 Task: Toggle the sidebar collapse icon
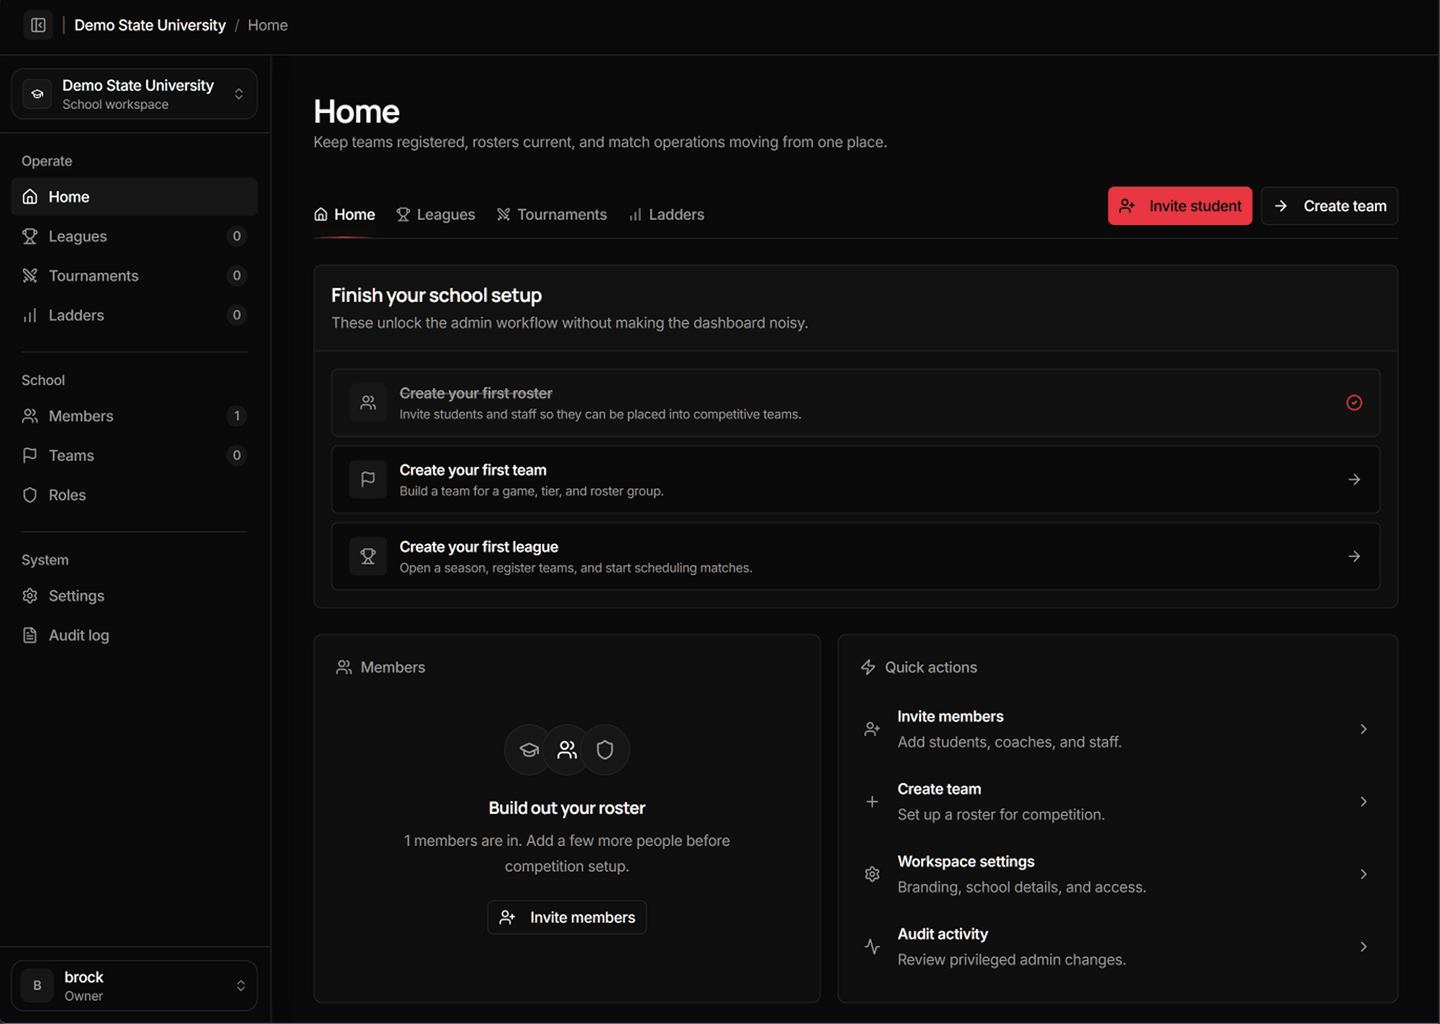38,25
